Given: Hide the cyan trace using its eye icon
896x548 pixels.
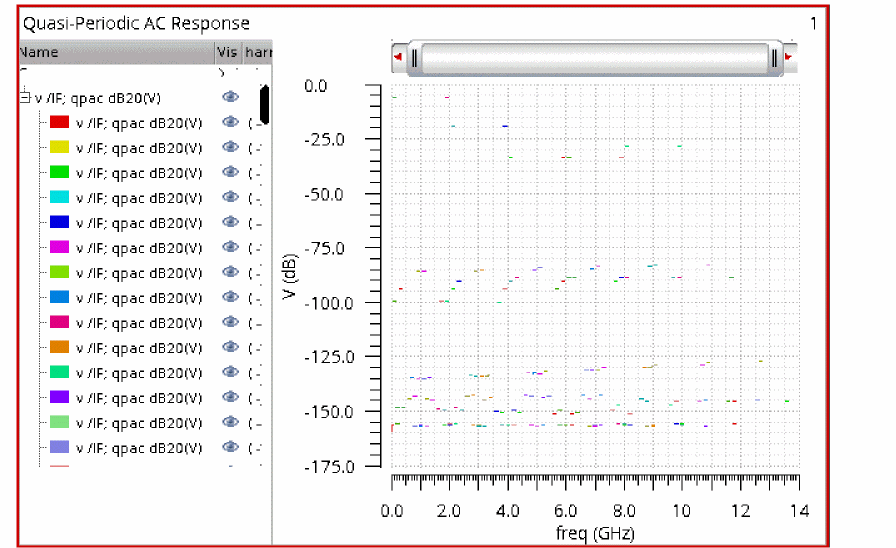Looking at the screenshot, I should click(x=231, y=197).
